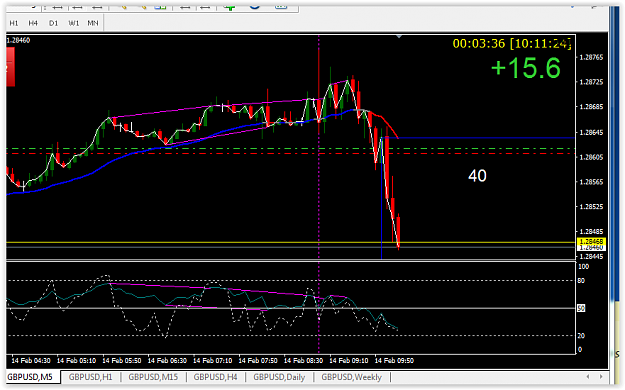The width and height of the screenshot is (625, 390).
Task: Click the 14 Feb 05:50 time label
Action: (x=122, y=360)
